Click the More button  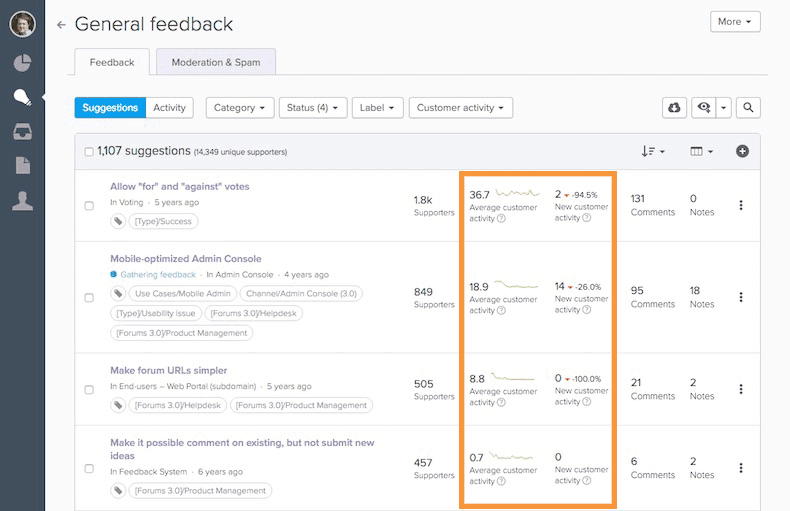[735, 21]
